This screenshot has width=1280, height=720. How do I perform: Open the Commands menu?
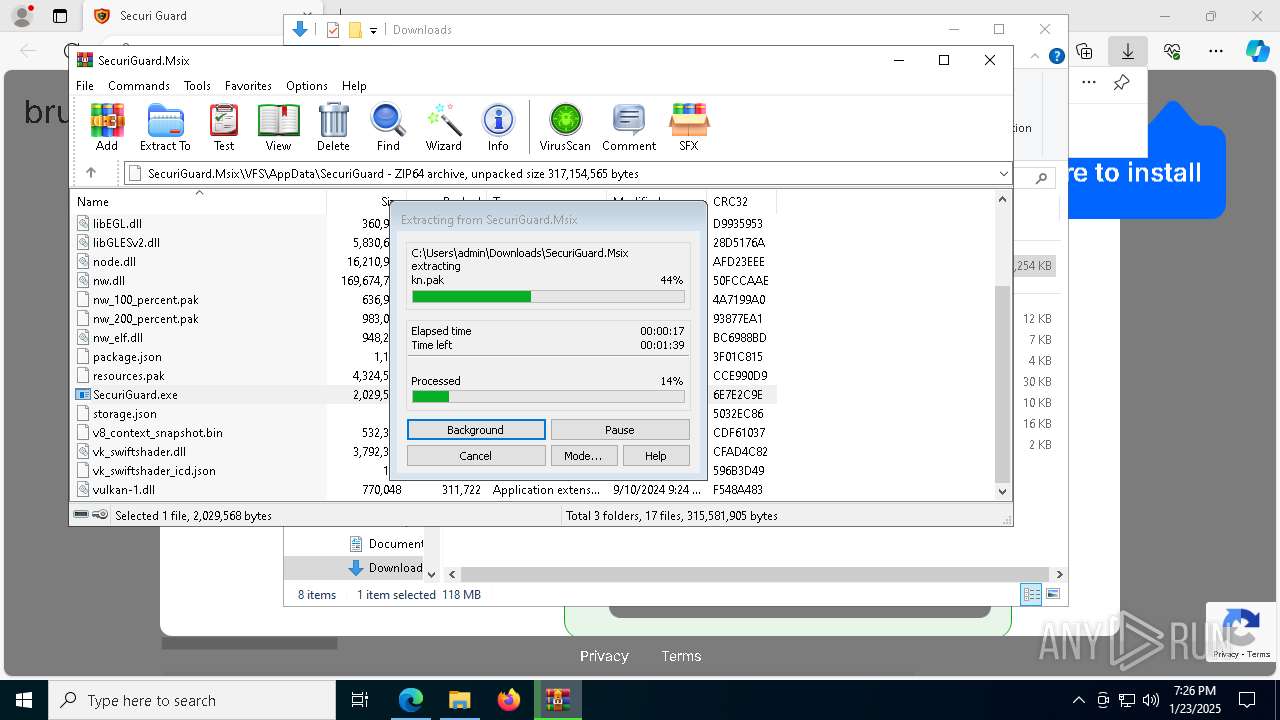pyautogui.click(x=139, y=86)
